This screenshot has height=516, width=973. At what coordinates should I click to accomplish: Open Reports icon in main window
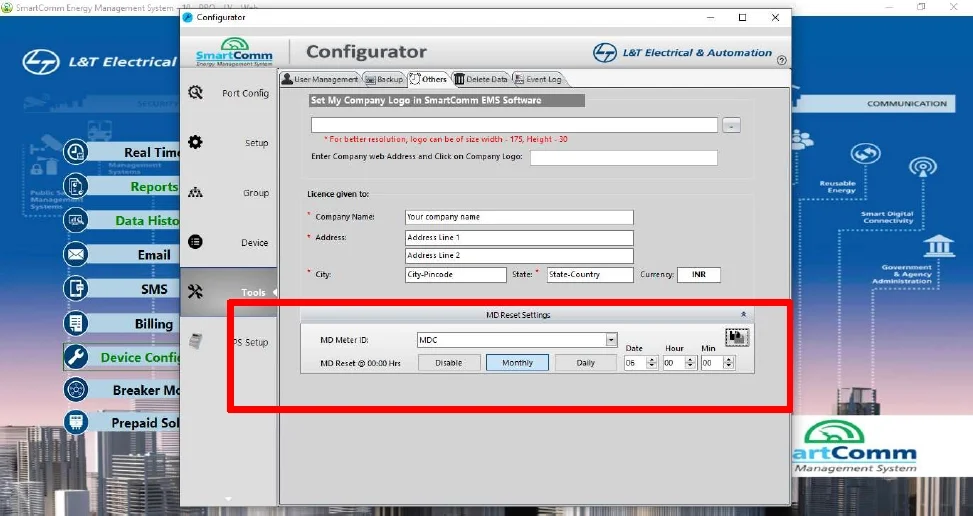pyautogui.click(x=76, y=186)
